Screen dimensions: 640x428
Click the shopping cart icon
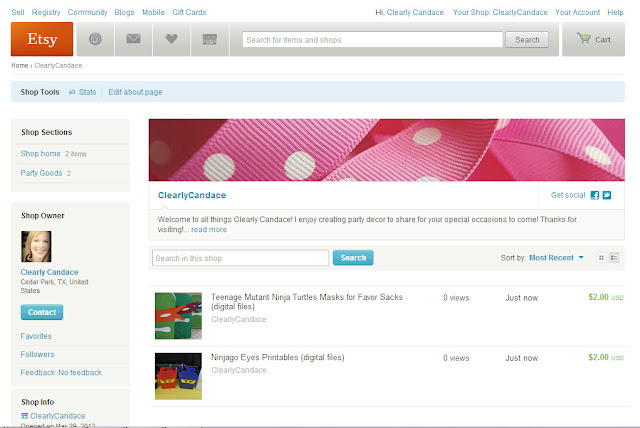pos(584,38)
